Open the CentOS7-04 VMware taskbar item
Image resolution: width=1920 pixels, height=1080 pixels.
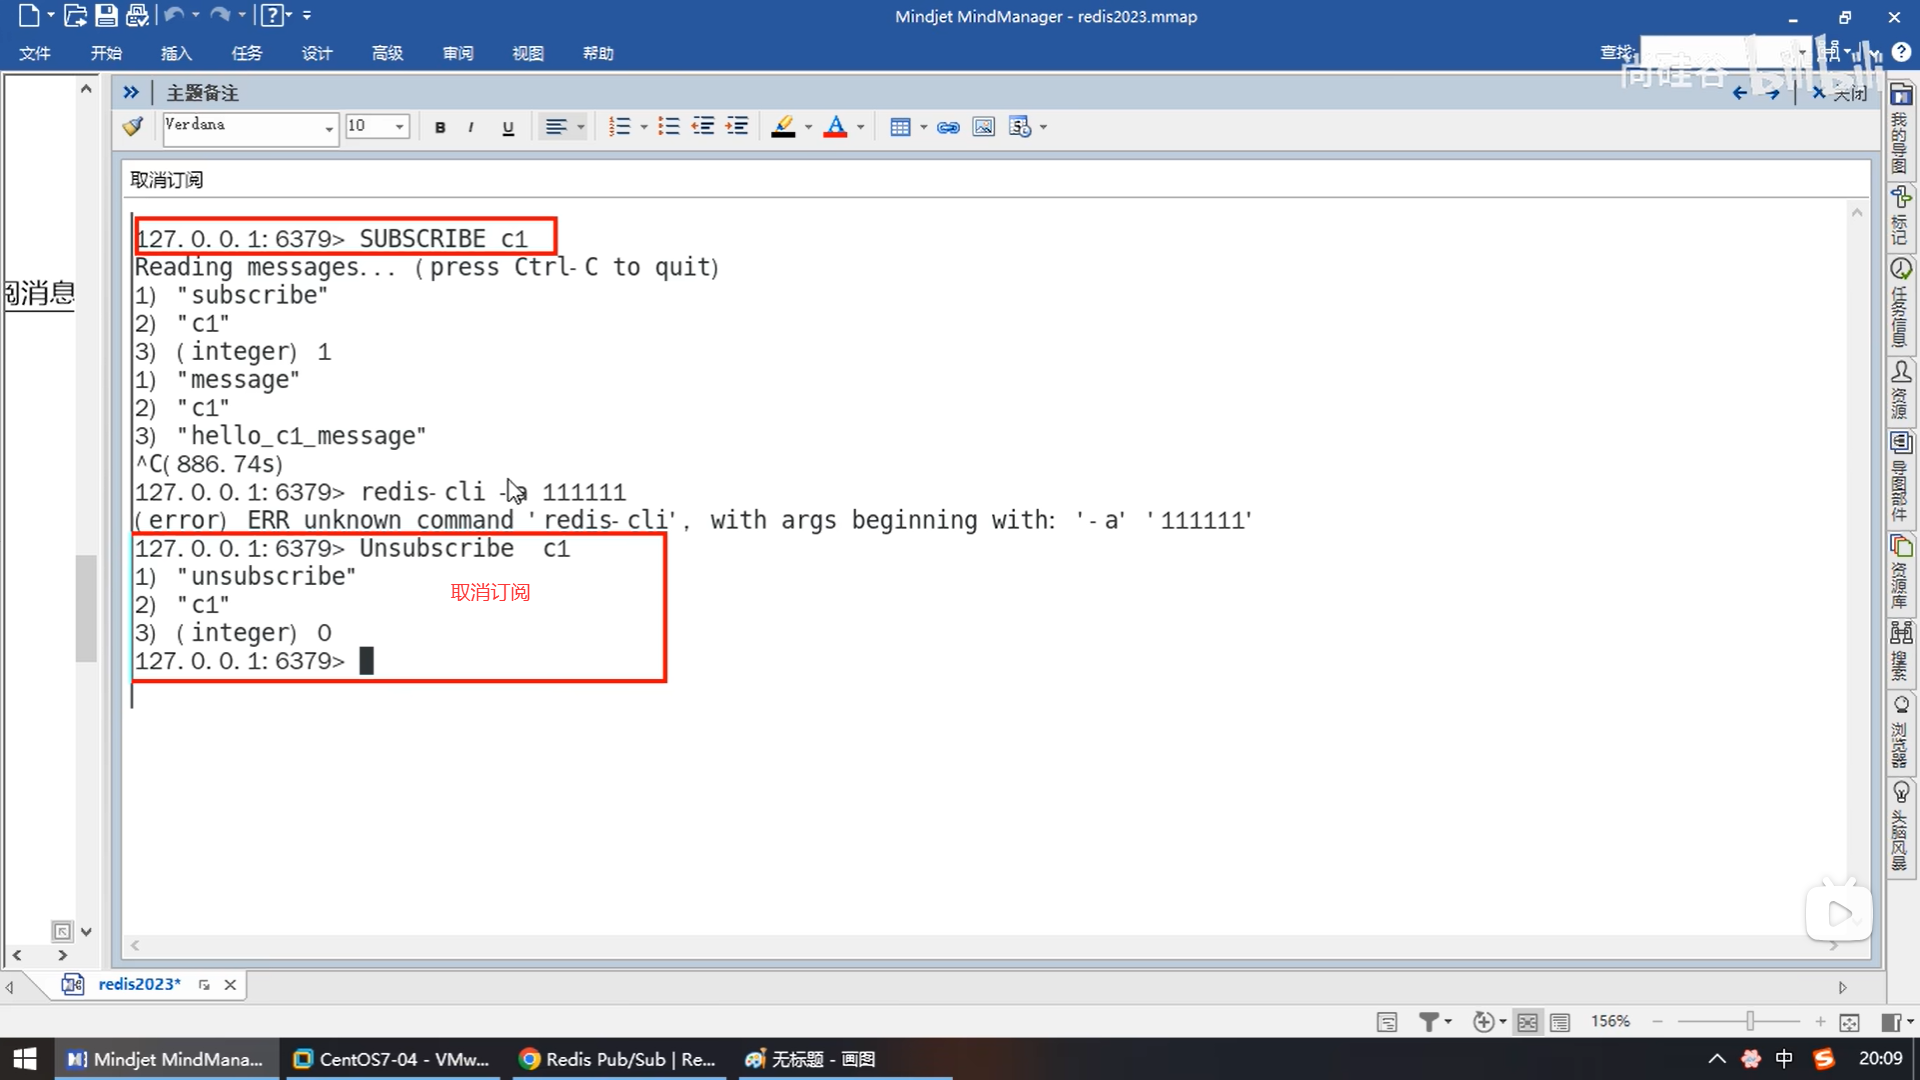pyautogui.click(x=391, y=1059)
